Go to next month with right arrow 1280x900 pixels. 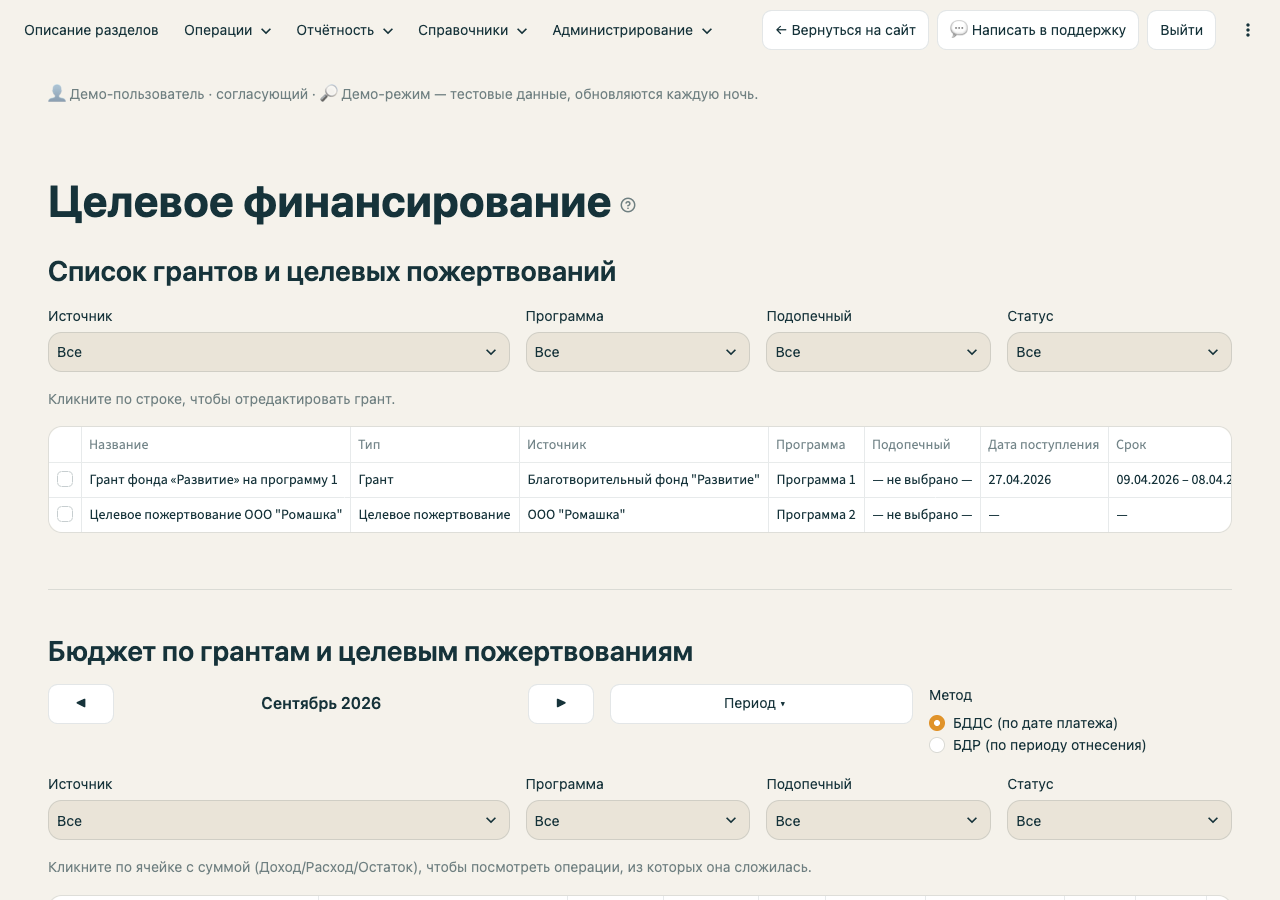(x=561, y=703)
